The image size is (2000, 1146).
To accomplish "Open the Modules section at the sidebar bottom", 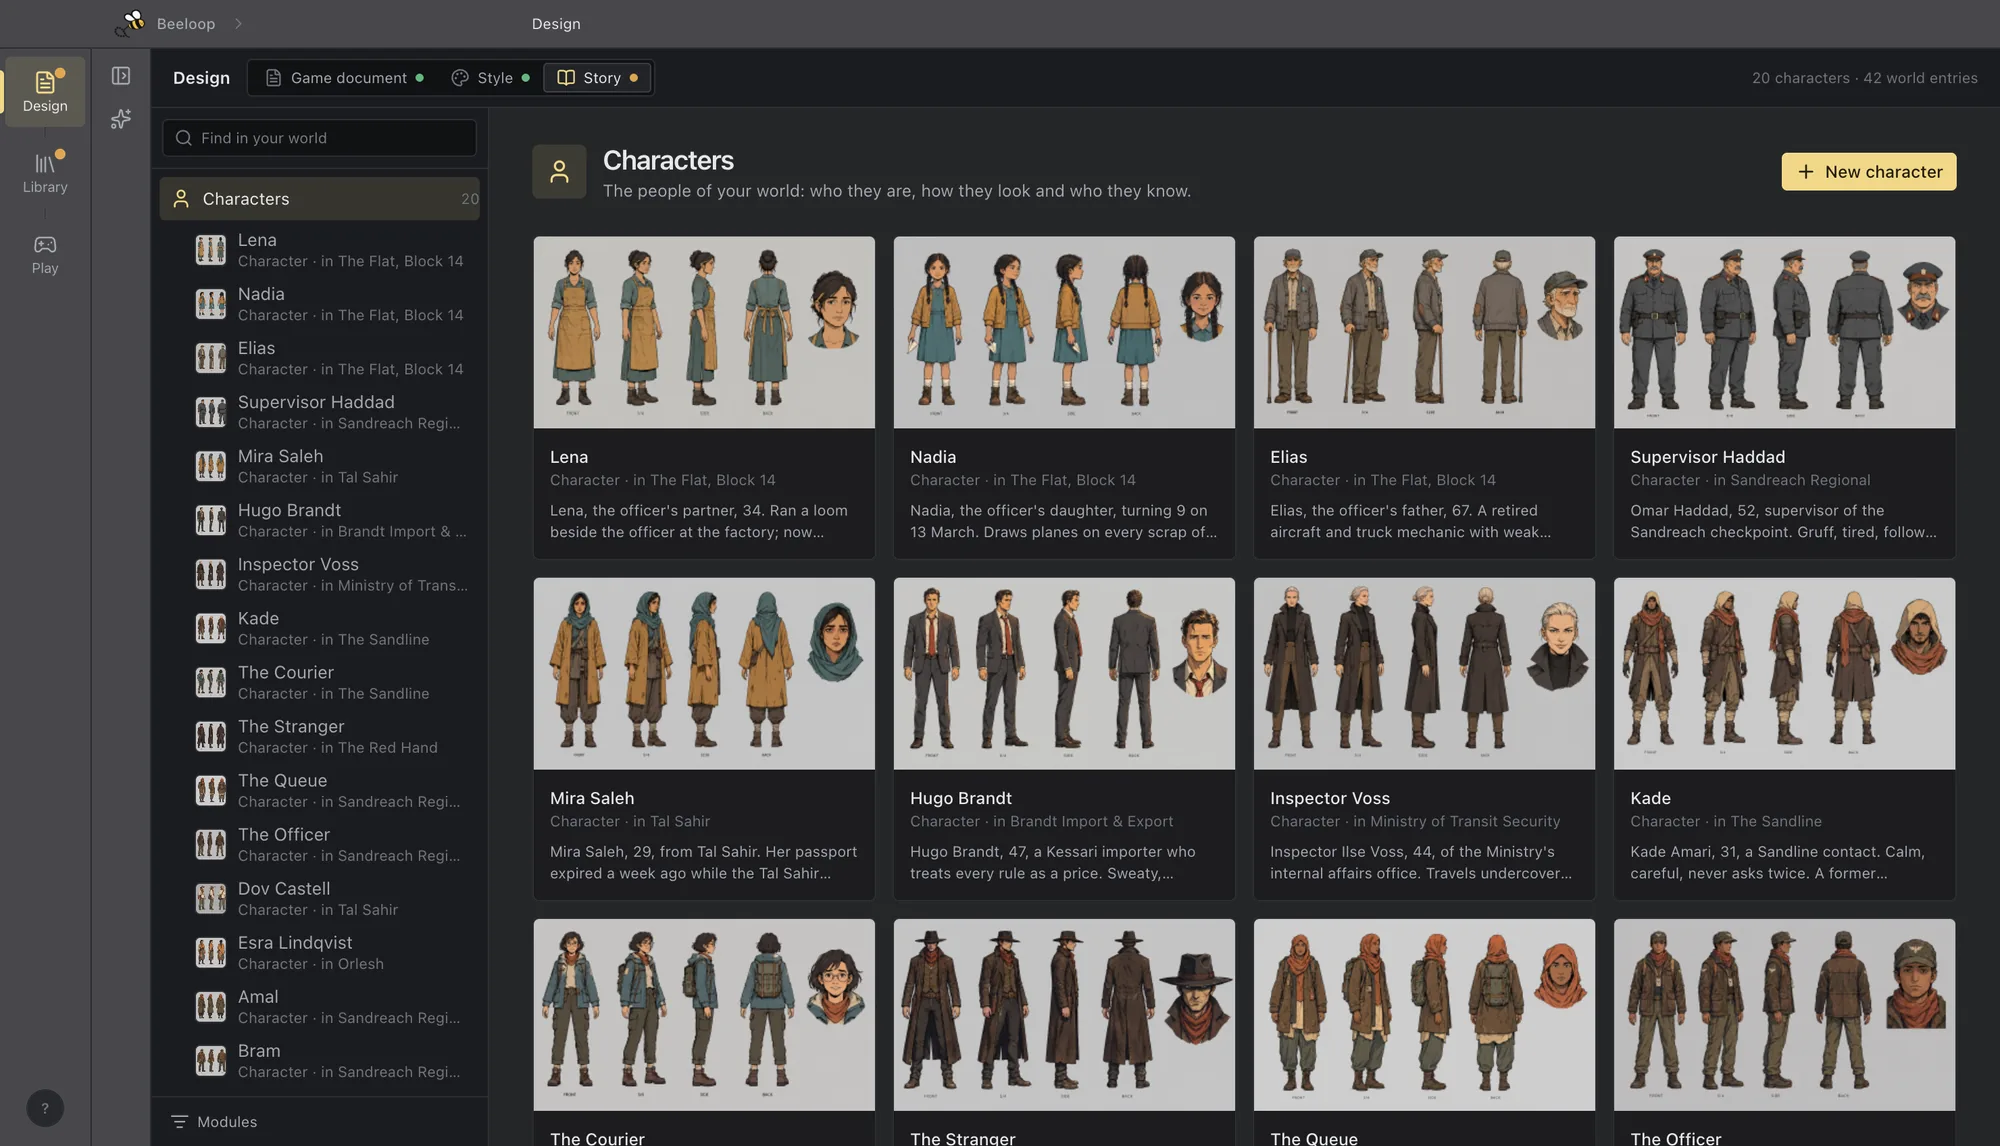I will click(320, 1122).
